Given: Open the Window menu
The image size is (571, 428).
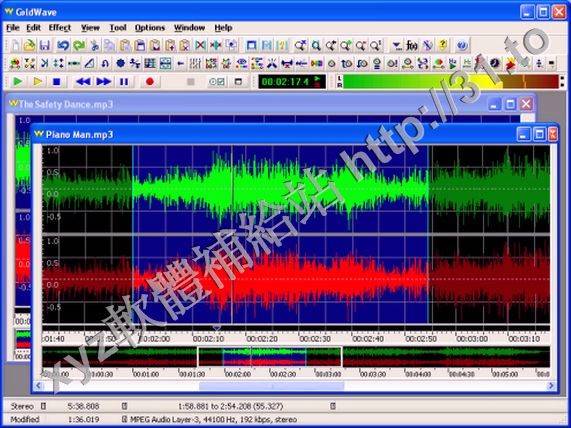Looking at the screenshot, I should coord(189,28).
